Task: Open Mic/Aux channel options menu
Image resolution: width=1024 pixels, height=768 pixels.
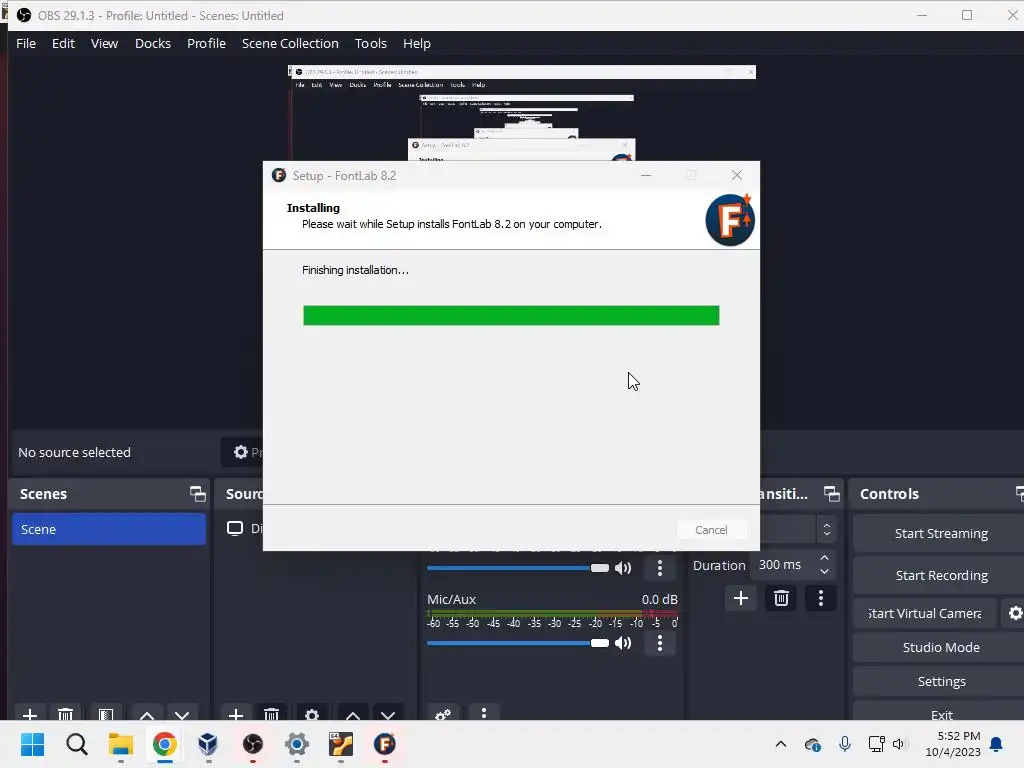Action: click(x=660, y=643)
